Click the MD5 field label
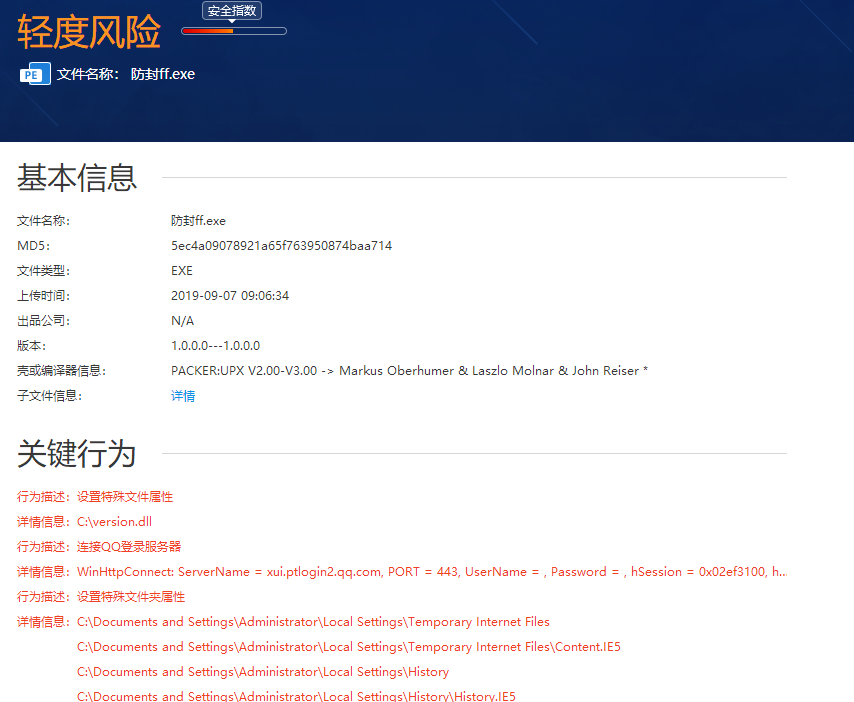The image size is (854, 702). pyautogui.click(x=33, y=246)
